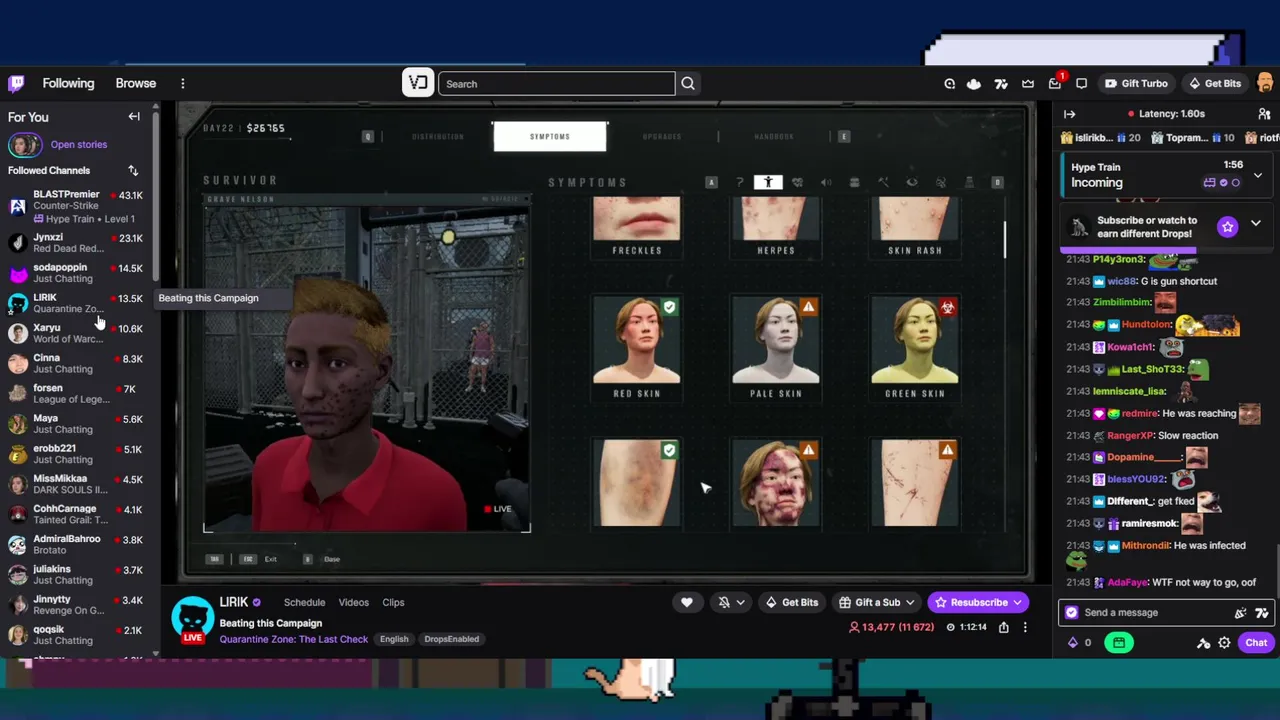Click the share stream icon

click(x=1004, y=627)
